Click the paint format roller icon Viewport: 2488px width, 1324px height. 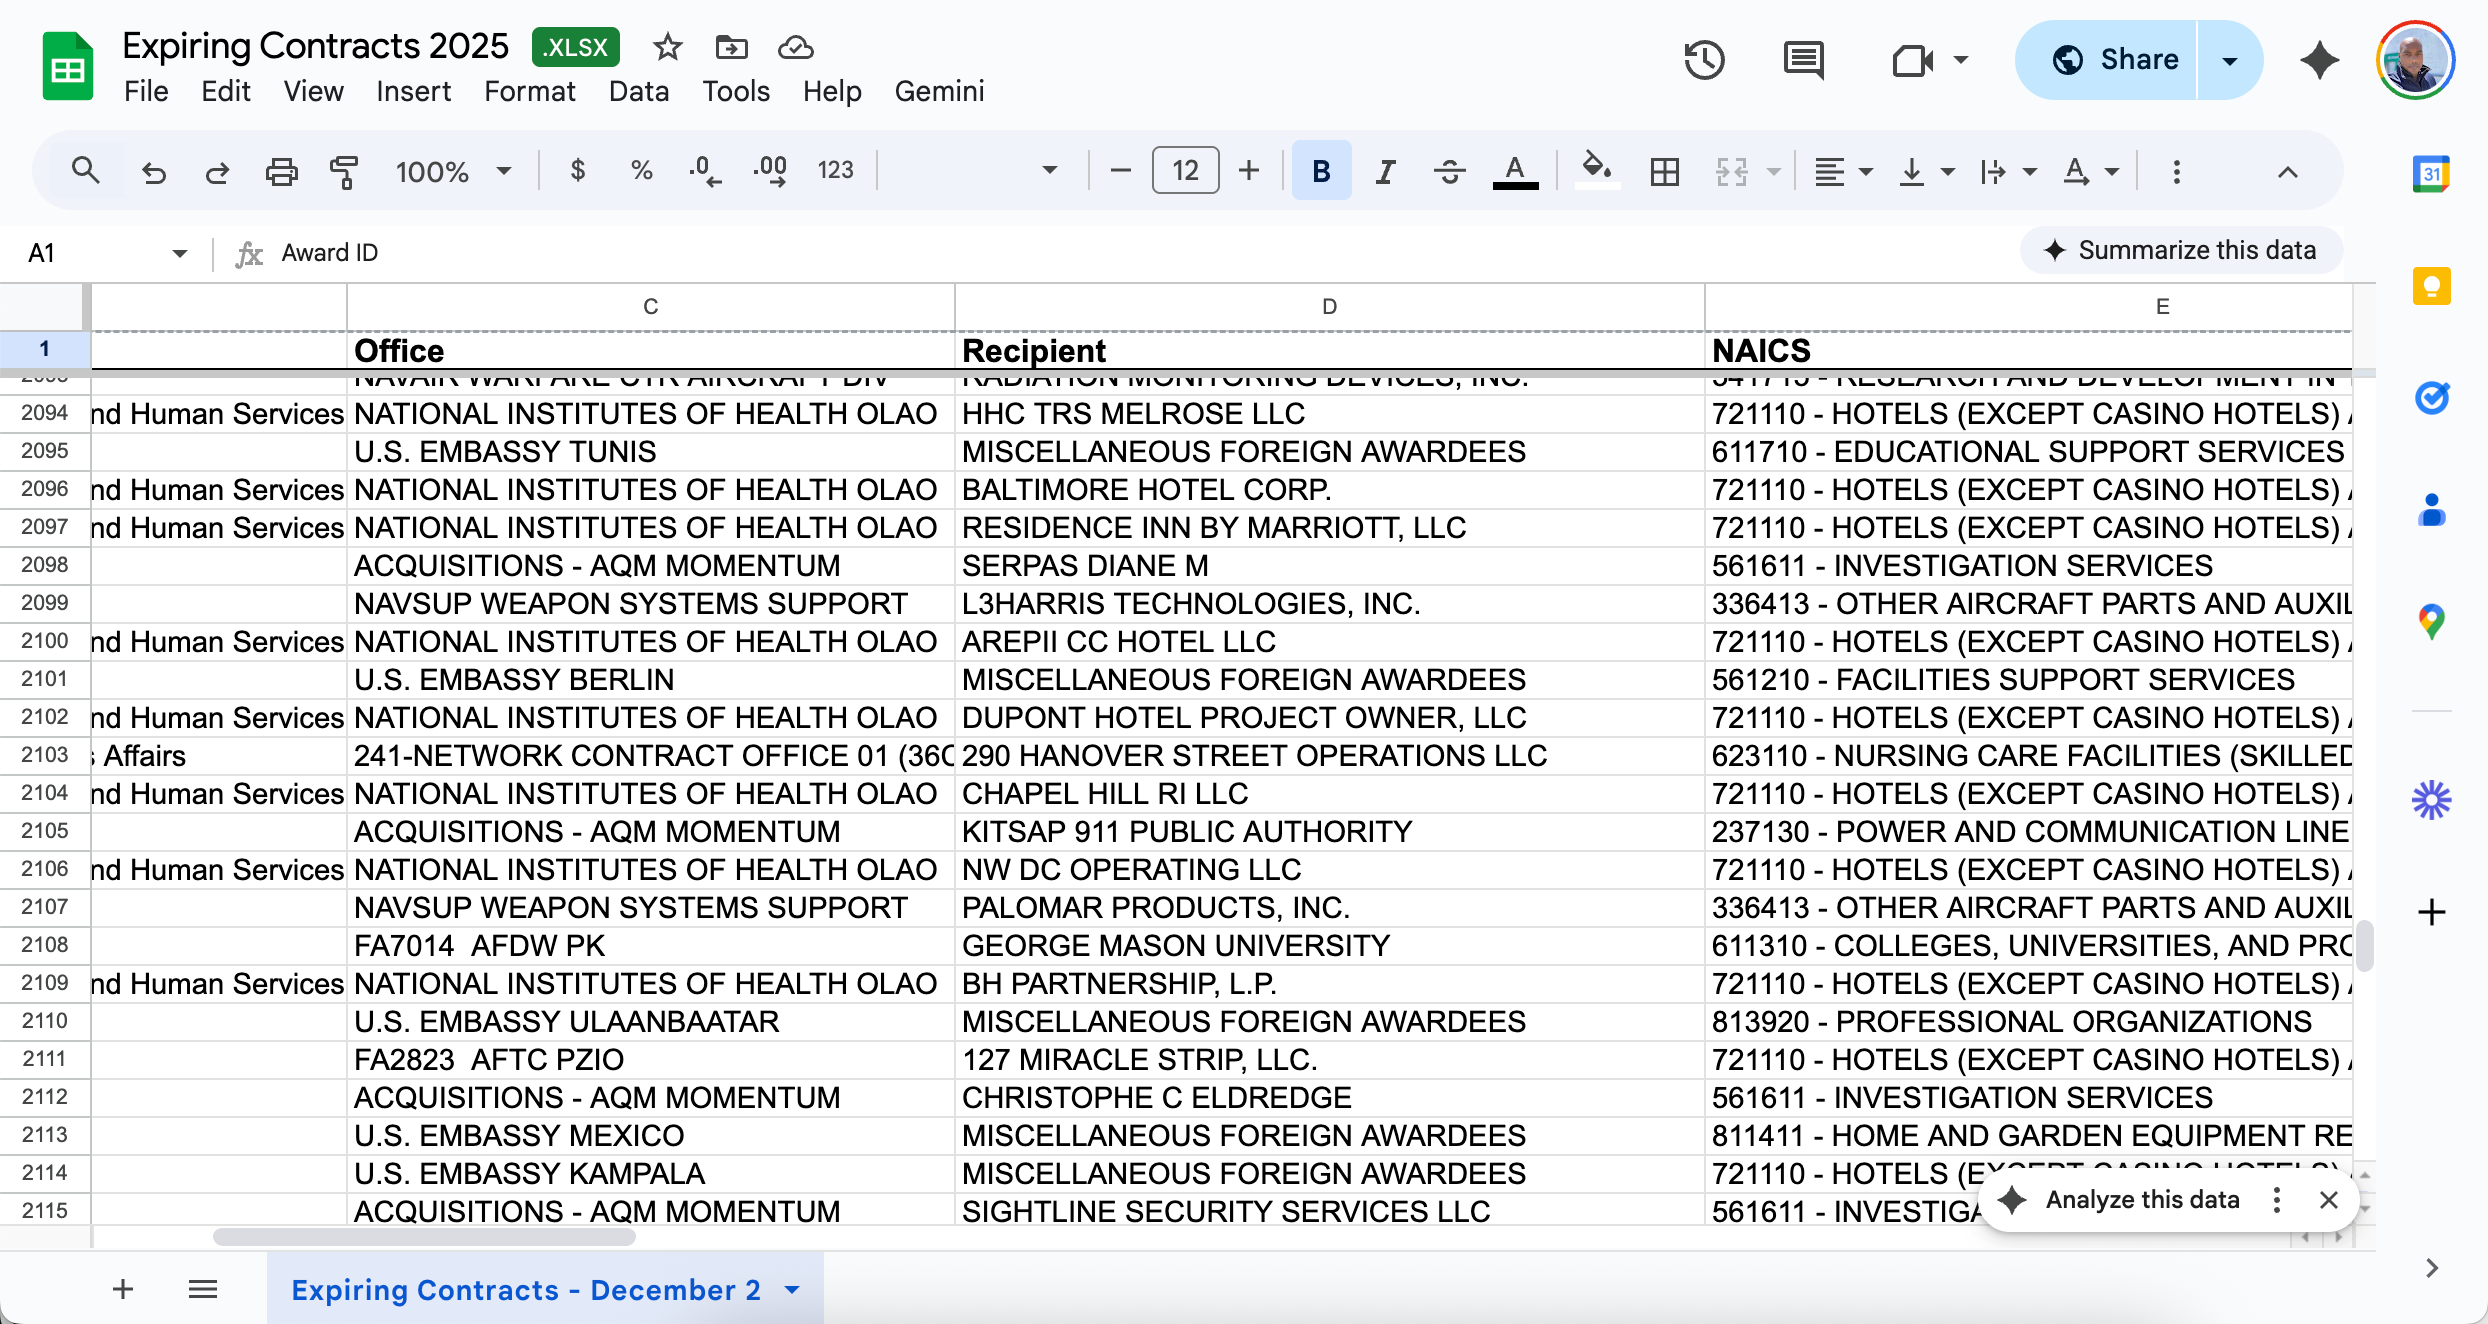344,172
